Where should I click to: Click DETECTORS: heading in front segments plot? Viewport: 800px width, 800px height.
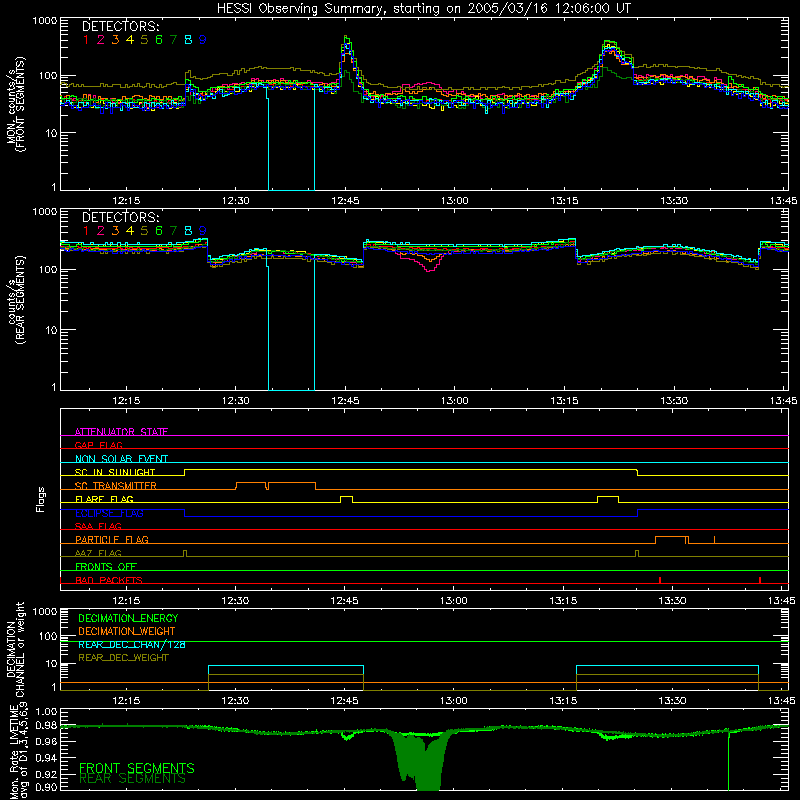[121, 26]
